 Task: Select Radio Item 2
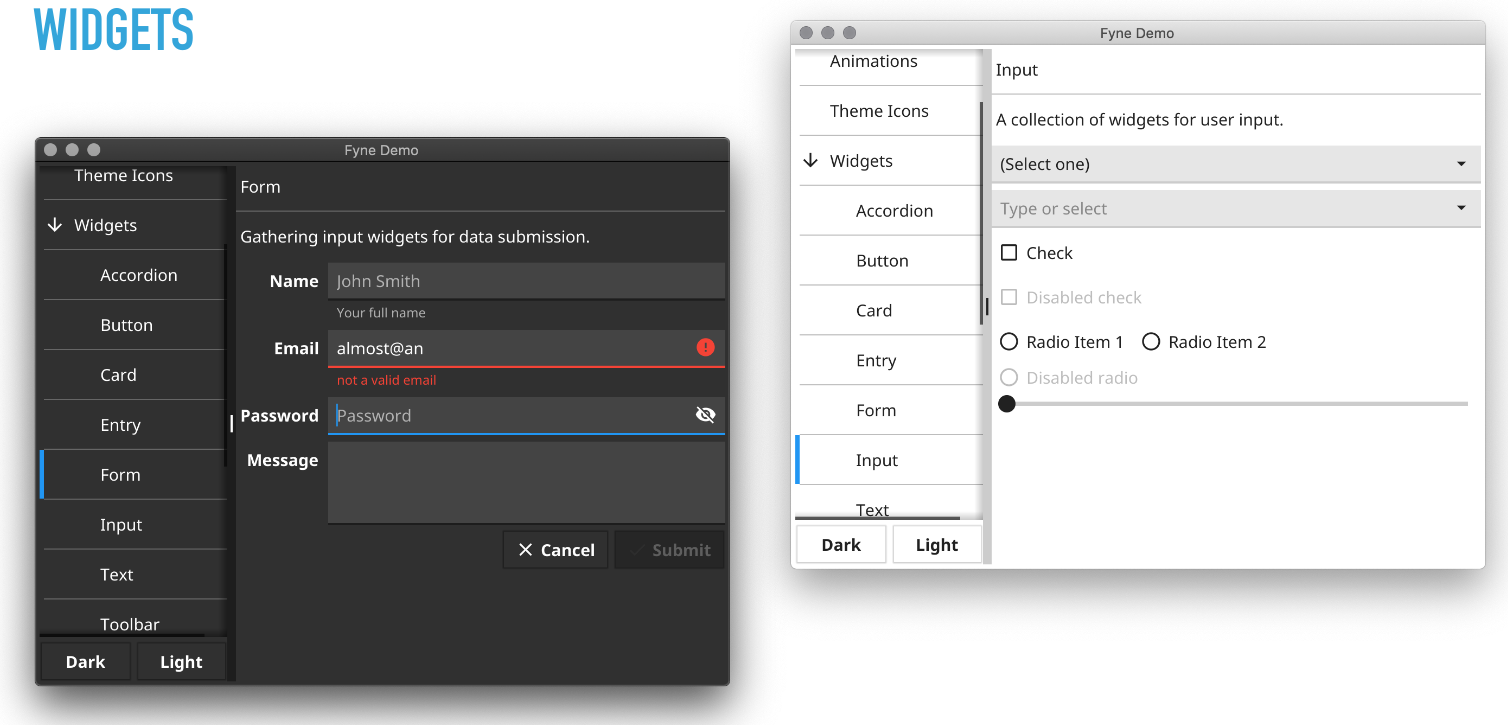pyautogui.click(x=1151, y=342)
